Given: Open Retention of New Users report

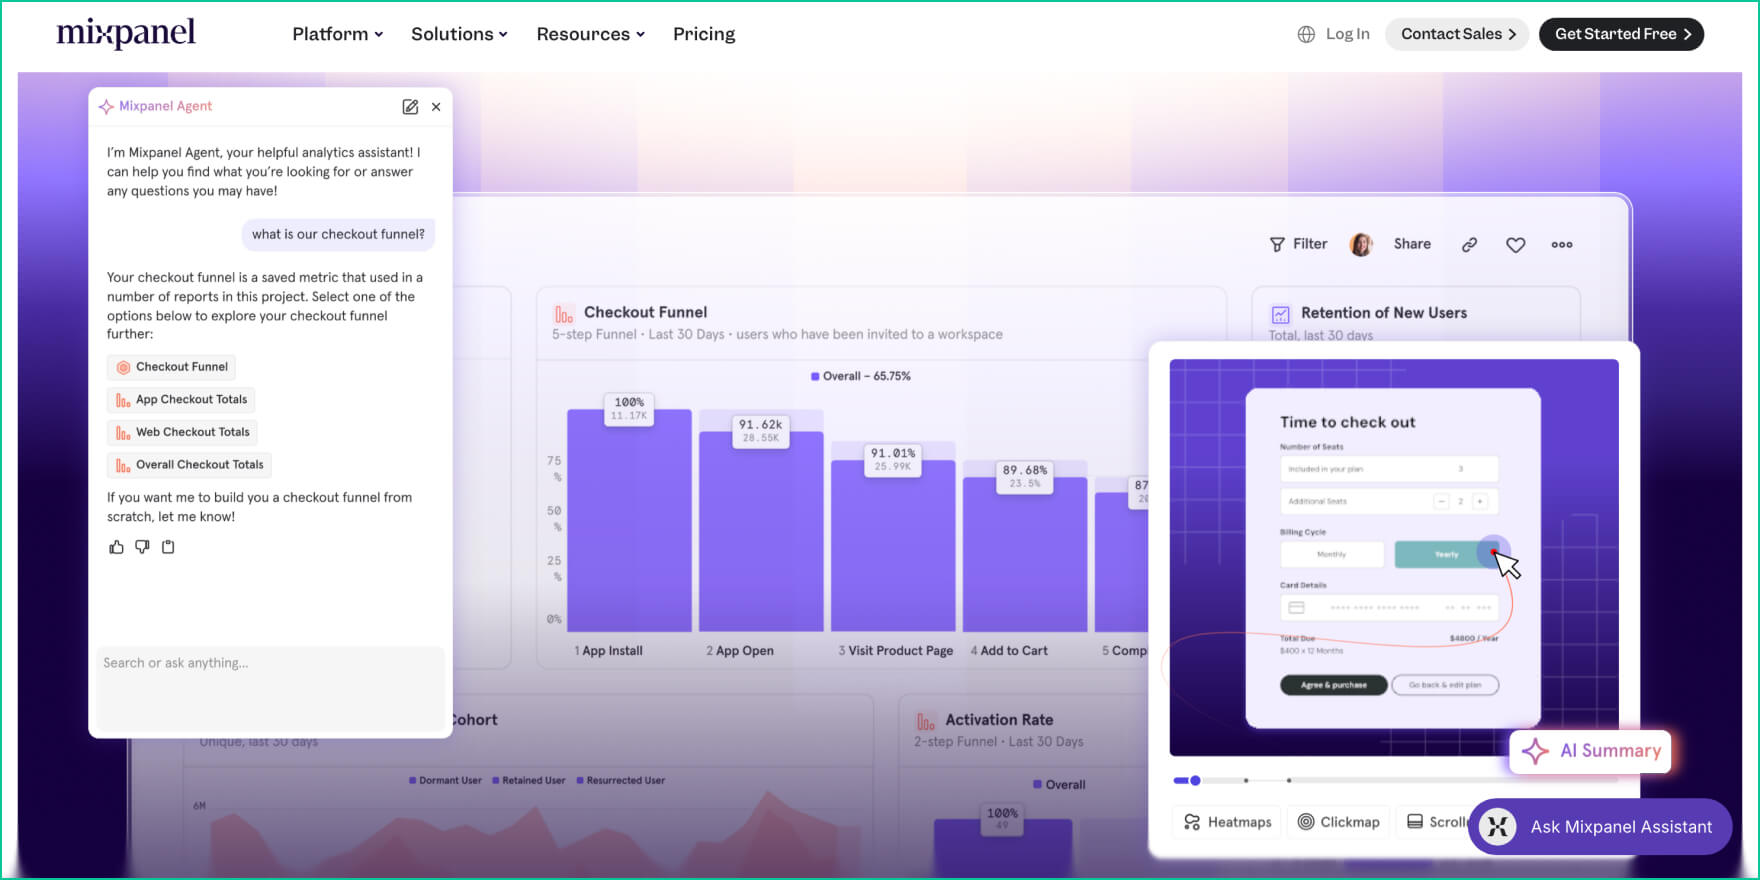Looking at the screenshot, I should 1384,313.
